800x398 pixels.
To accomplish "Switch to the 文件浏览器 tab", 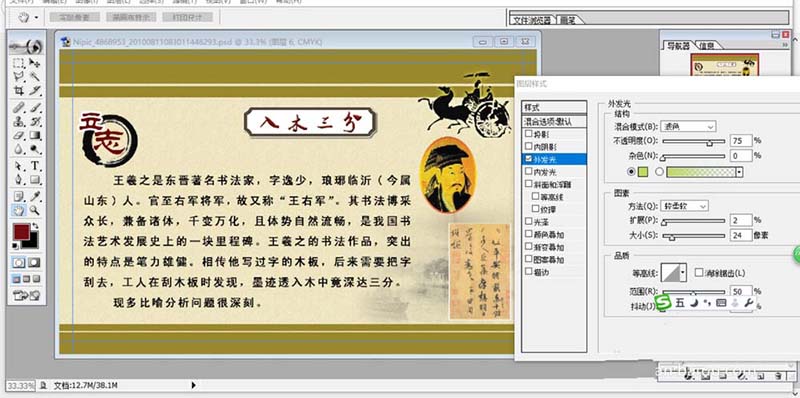I will tap(532, 20).
